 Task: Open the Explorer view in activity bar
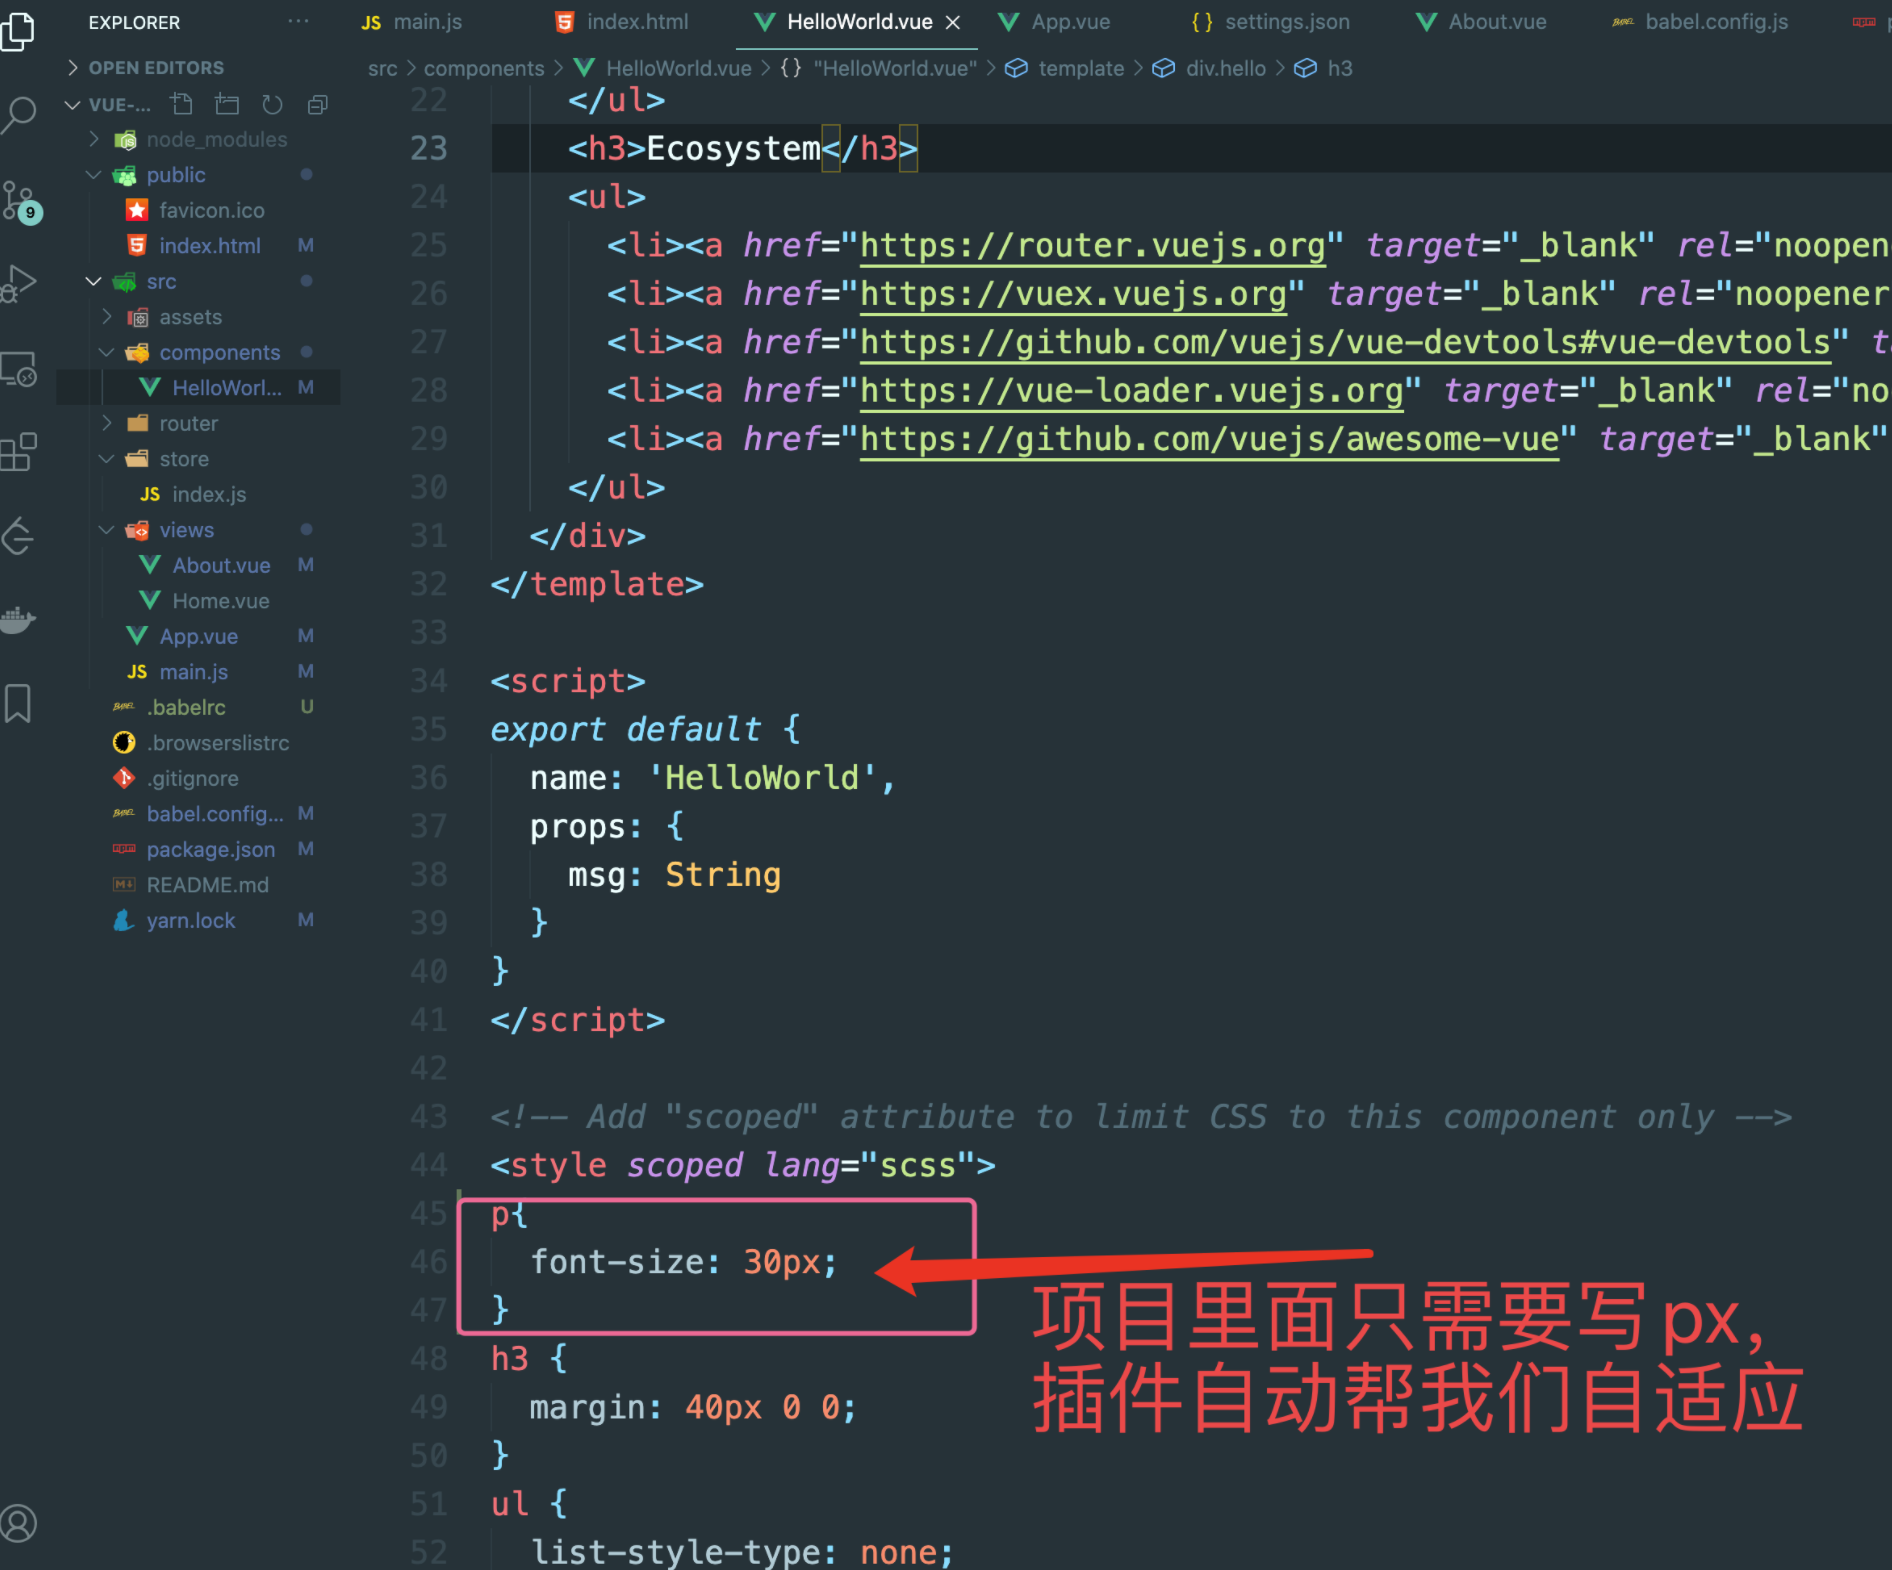(x=18, y=30)
